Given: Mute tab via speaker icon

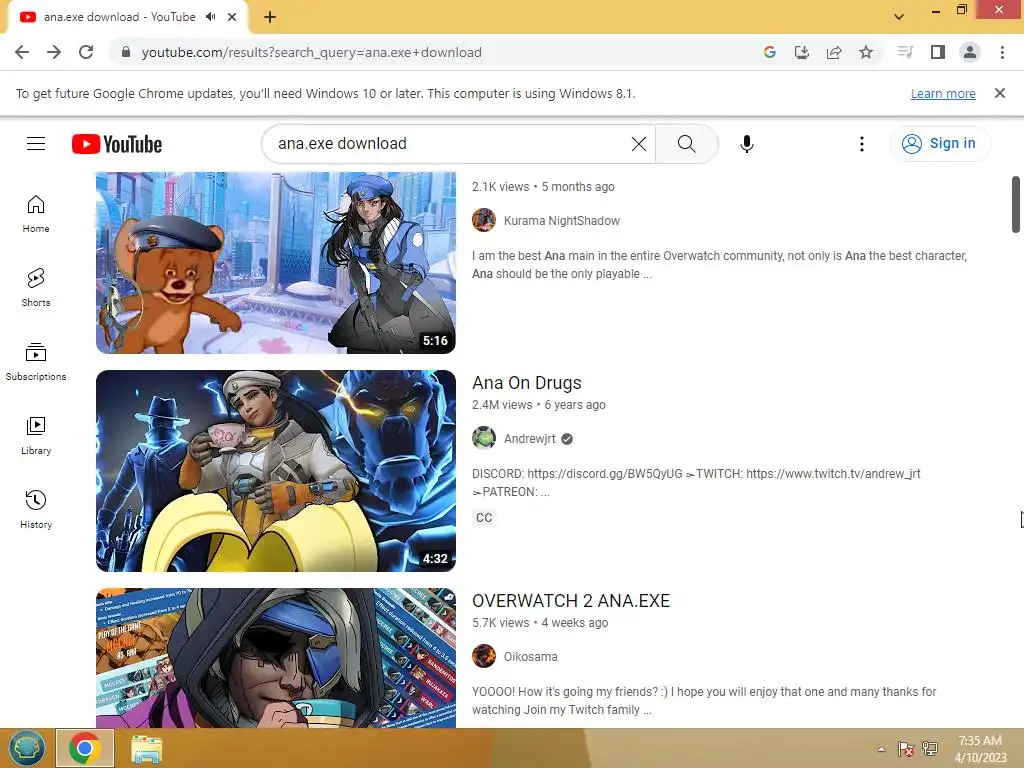Looking at the screenshot, I should (x=210, y=17).
